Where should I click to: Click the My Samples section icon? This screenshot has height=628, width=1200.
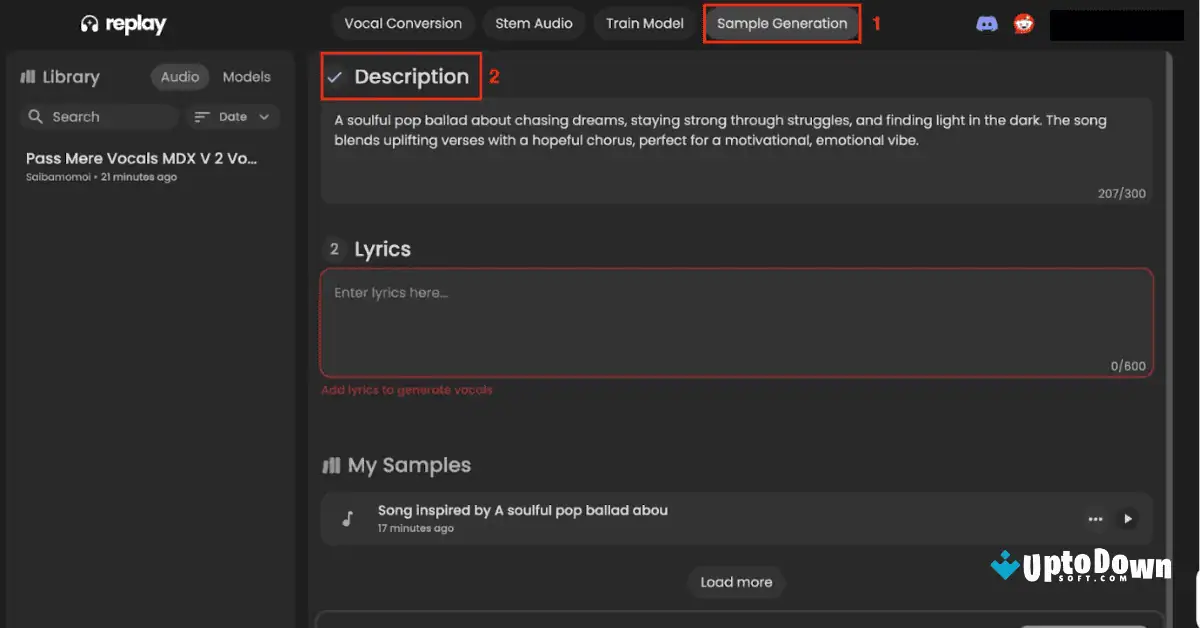(331, 465)
